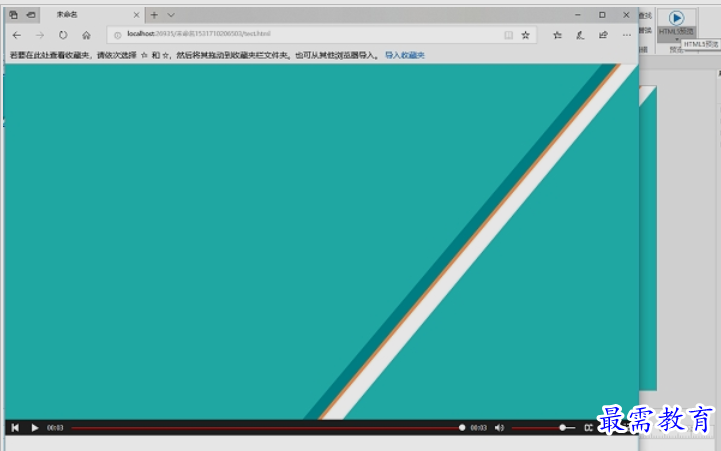Click the 导入收藏夹 link

pos(405,55)
